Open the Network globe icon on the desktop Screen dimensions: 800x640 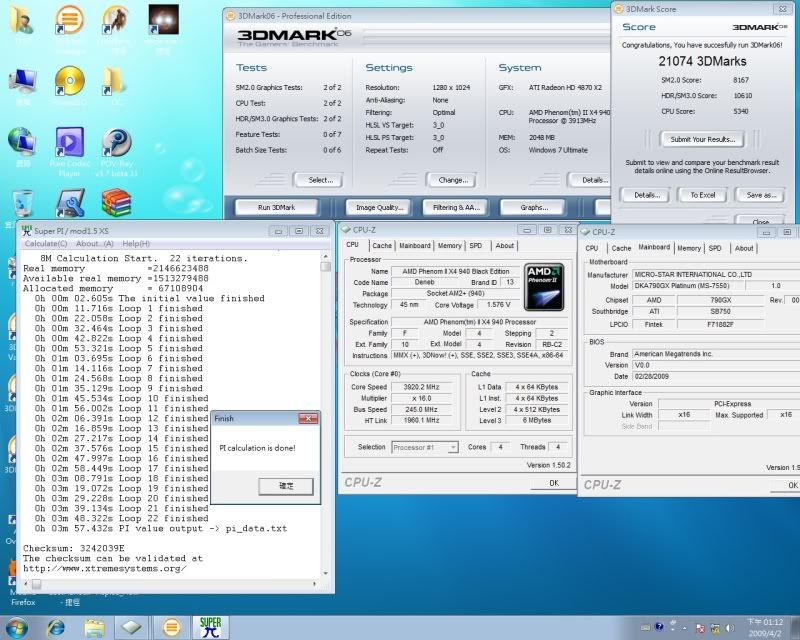[x=21, y=141]
